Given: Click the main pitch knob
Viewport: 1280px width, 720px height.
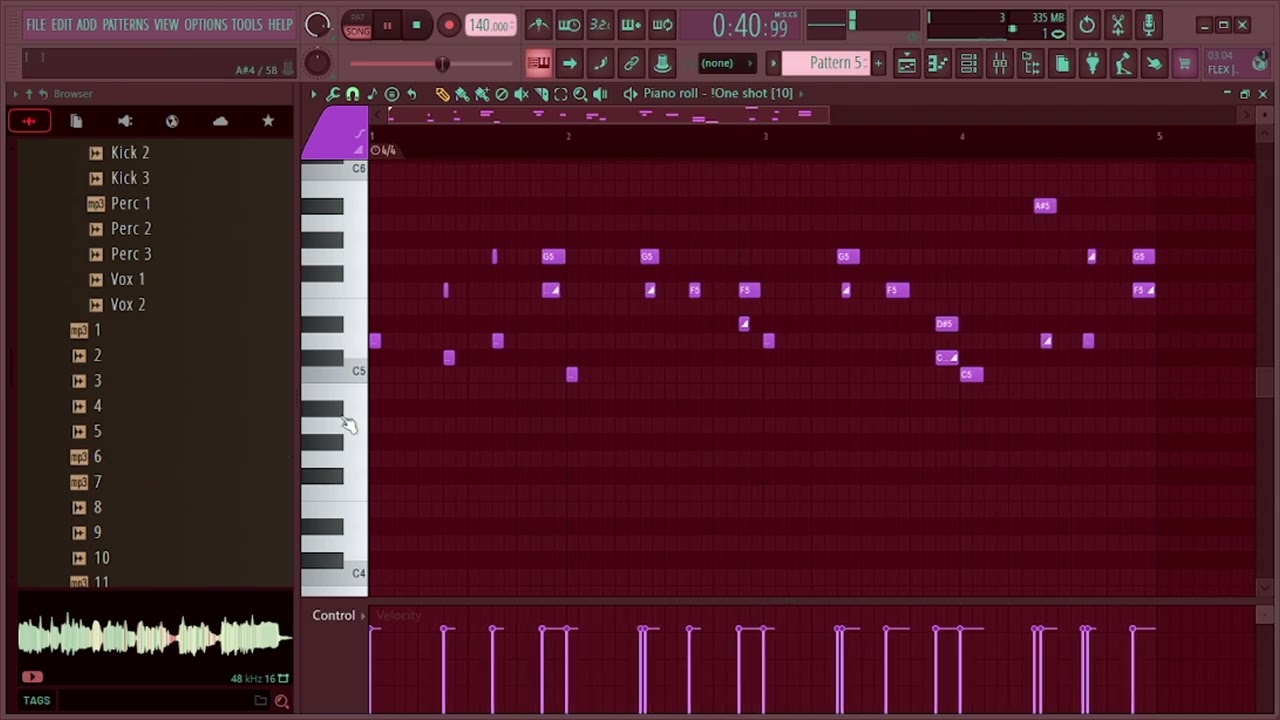Looking at the screenshot, I should [x=317, y=63].
